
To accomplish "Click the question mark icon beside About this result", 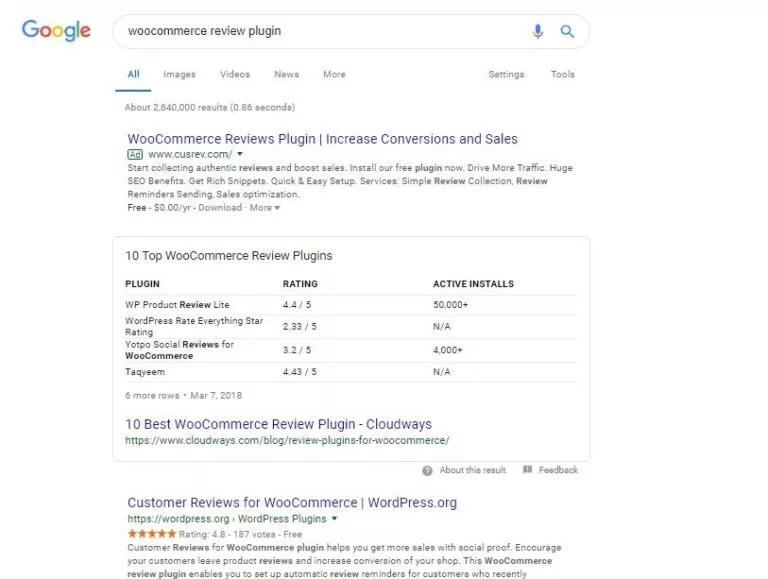I will [427, 471].
